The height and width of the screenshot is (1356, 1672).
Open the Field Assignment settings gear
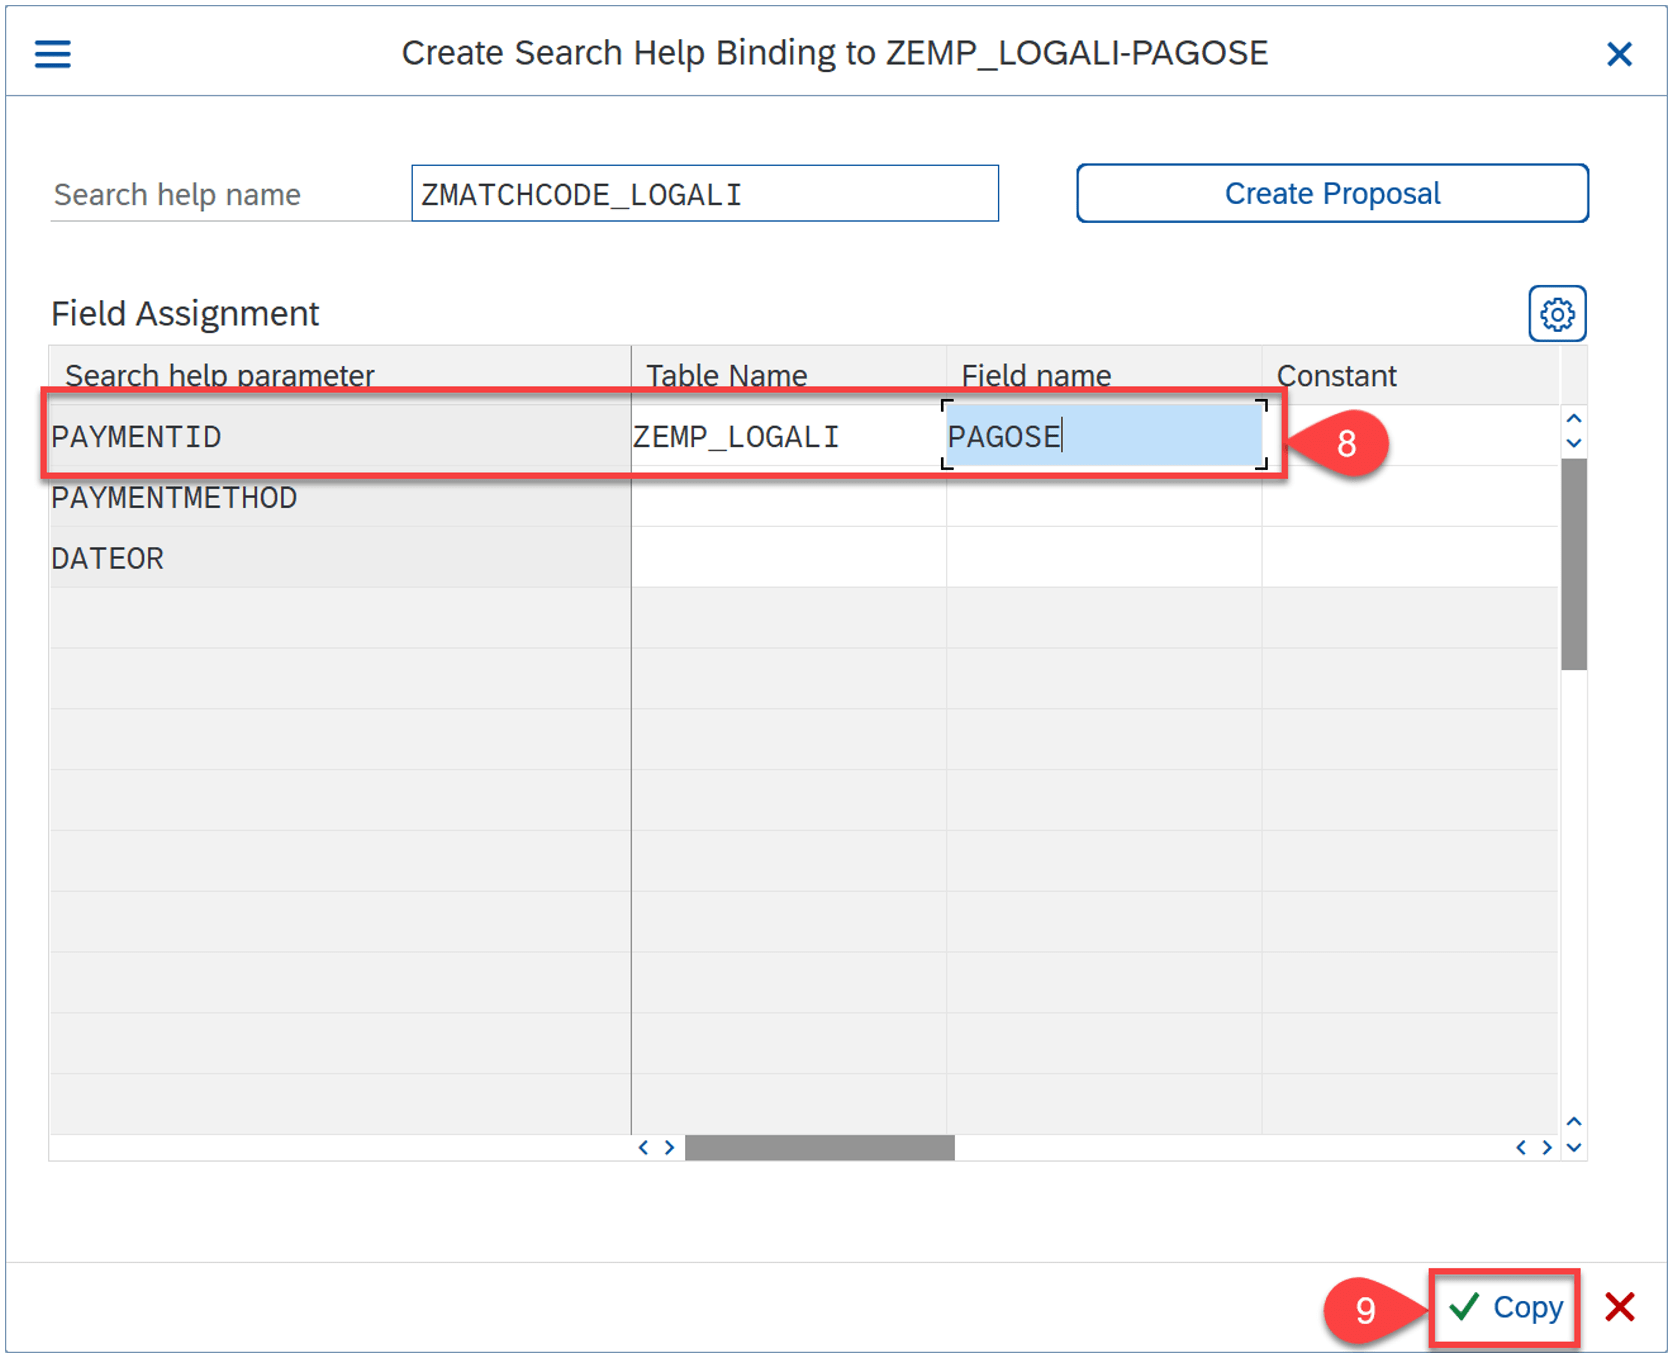click(1556, 313)
